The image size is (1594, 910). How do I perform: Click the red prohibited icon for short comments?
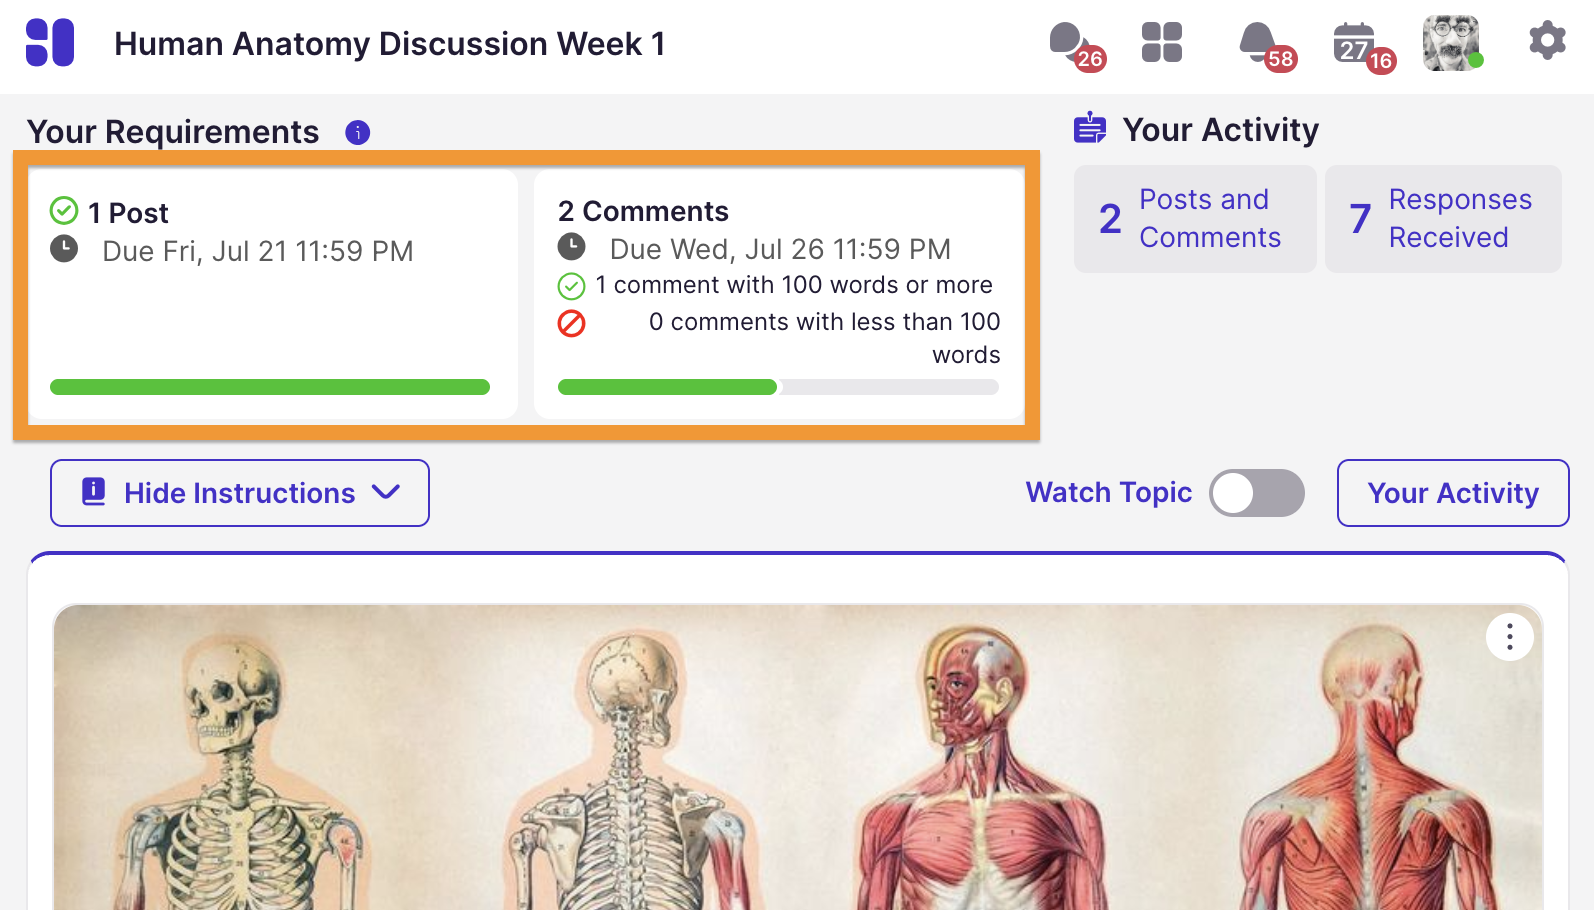coord(571,323)
